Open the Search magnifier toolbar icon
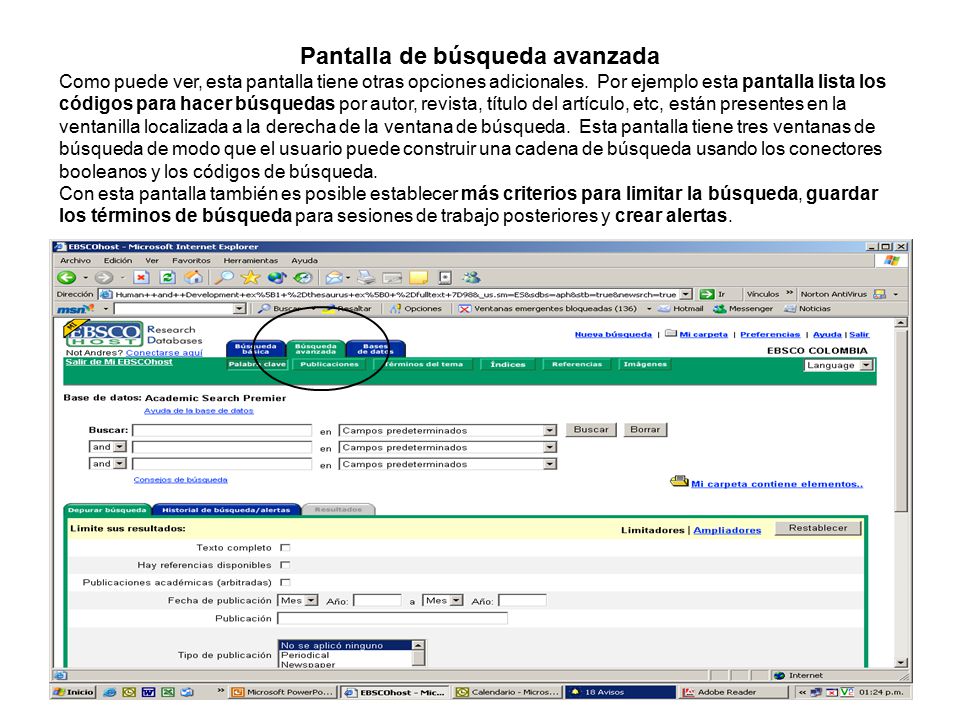 click(224, 277)
